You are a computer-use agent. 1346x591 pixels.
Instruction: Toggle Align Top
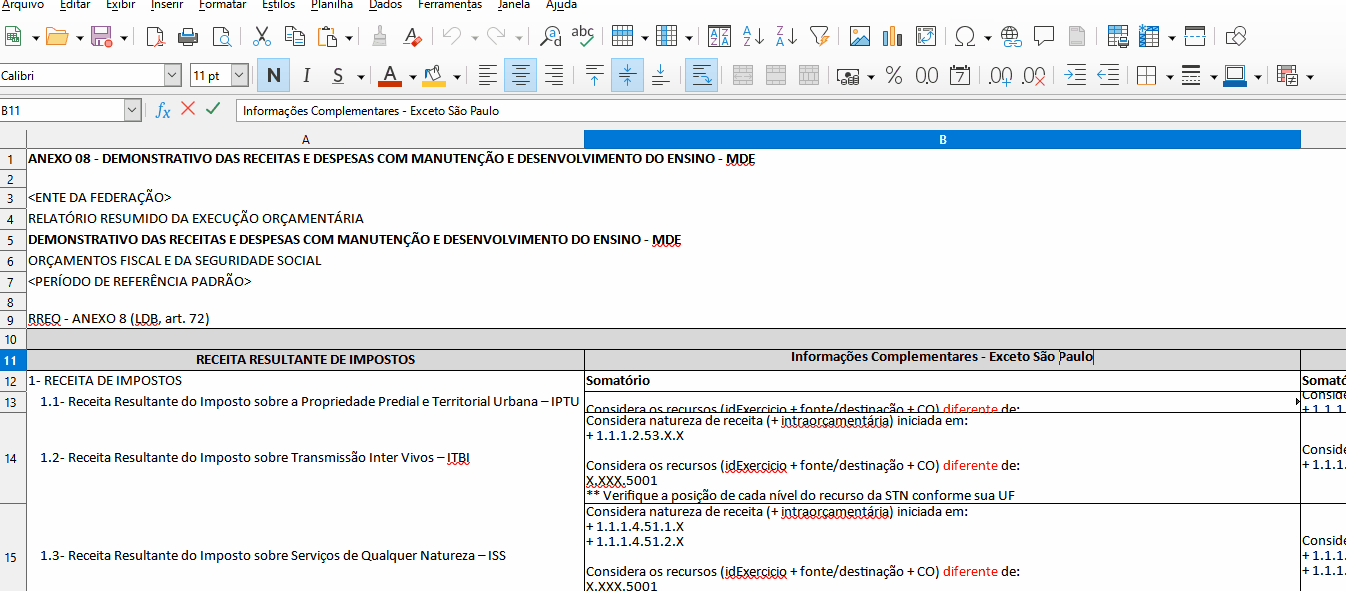point(595,76)
